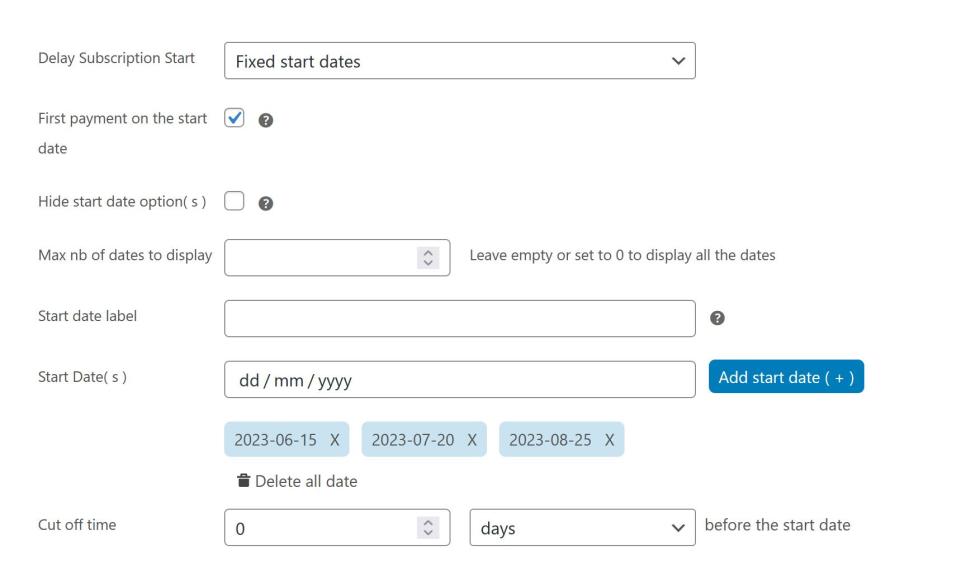Enable Hide start date option(s) checkbox

tap(234, 201)
